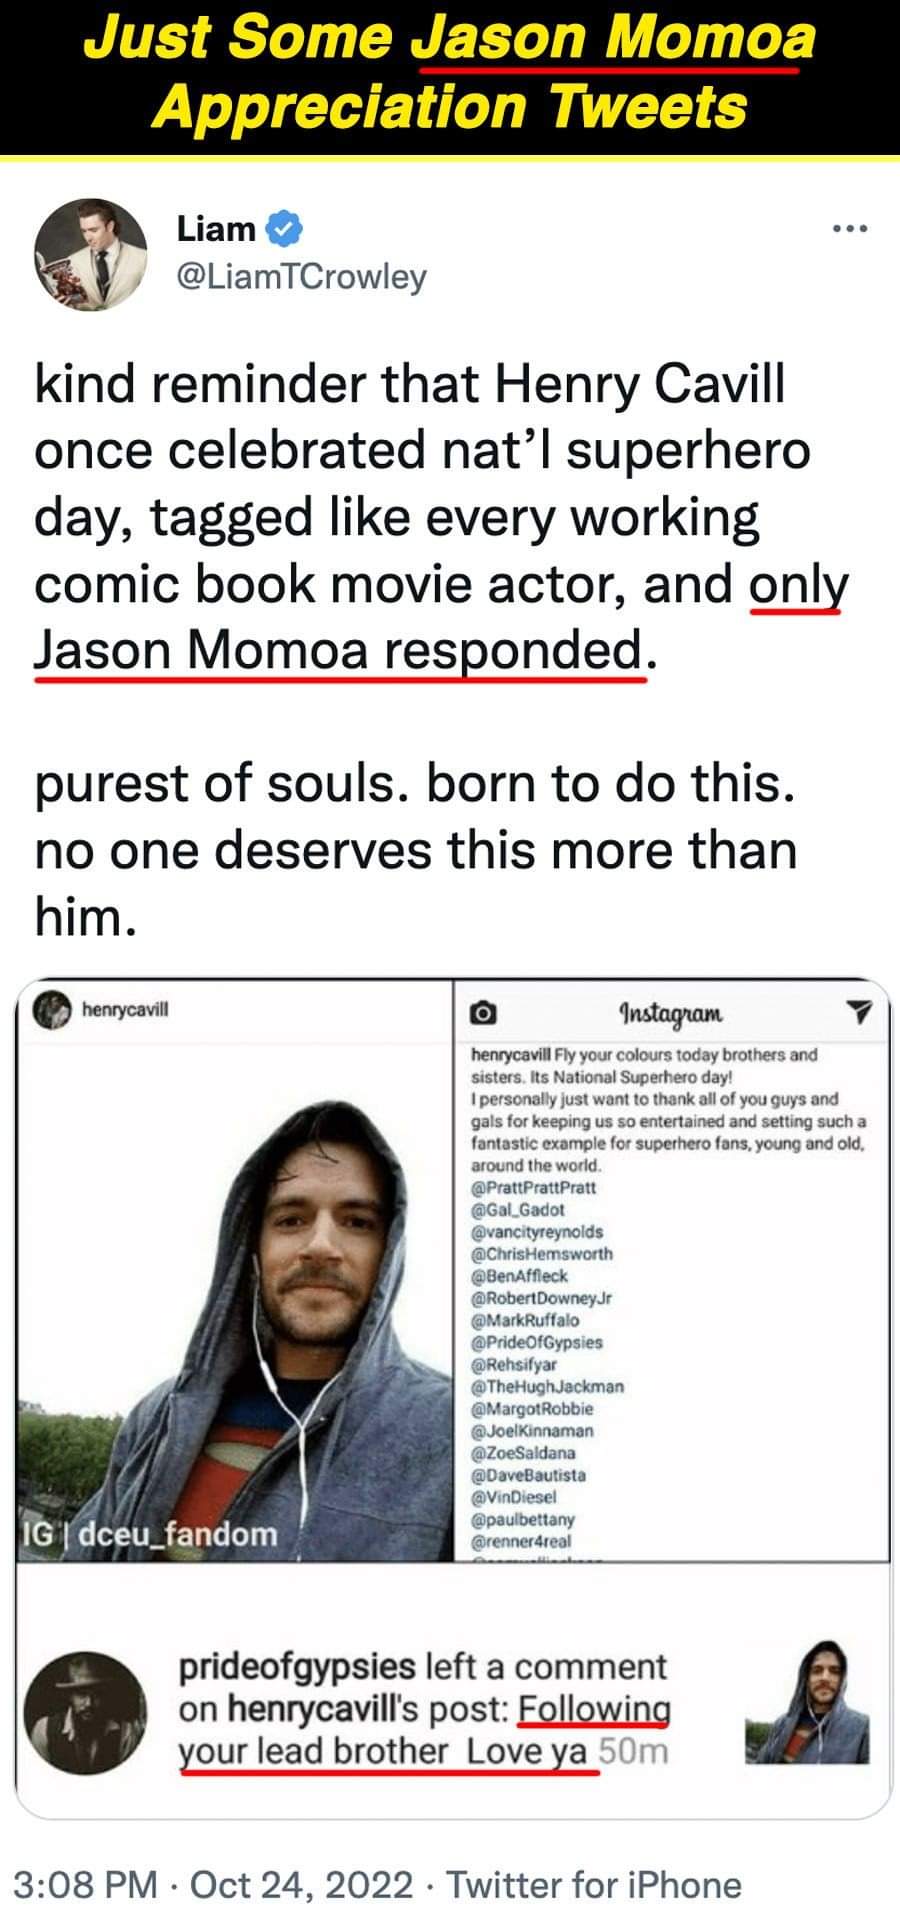Open the @PrideOfGypsies mention in caption

(x=537, y=1342)
